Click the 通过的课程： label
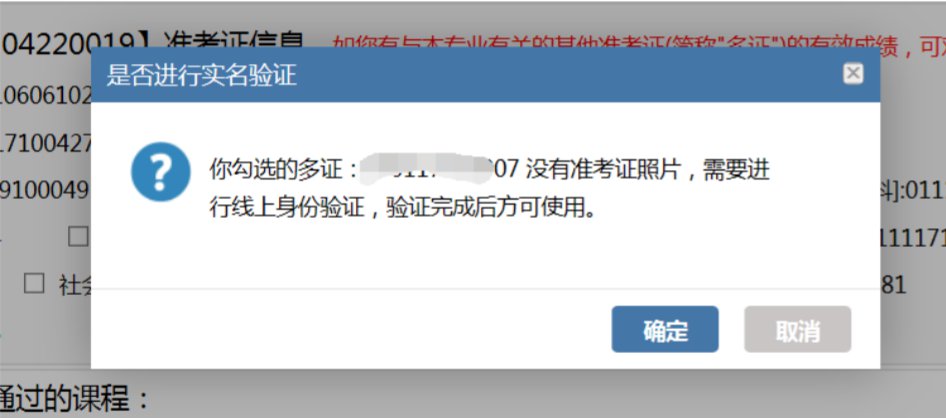Screen dimensions: 946x418 point(74,399)
